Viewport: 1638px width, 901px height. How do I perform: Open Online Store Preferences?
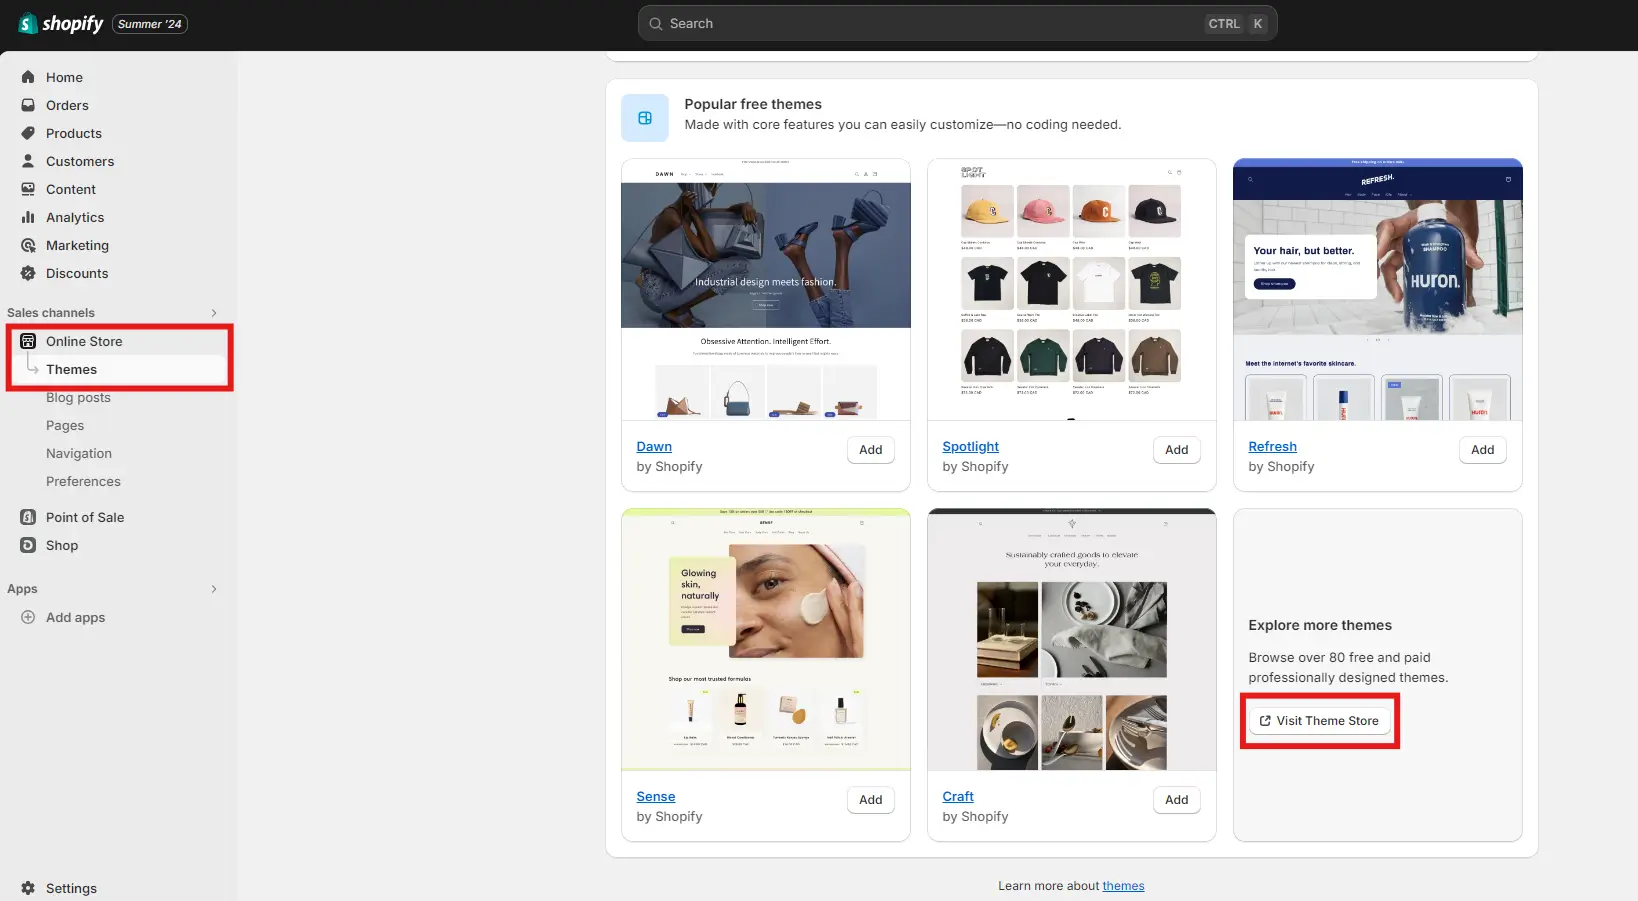[x=83, y=481]
